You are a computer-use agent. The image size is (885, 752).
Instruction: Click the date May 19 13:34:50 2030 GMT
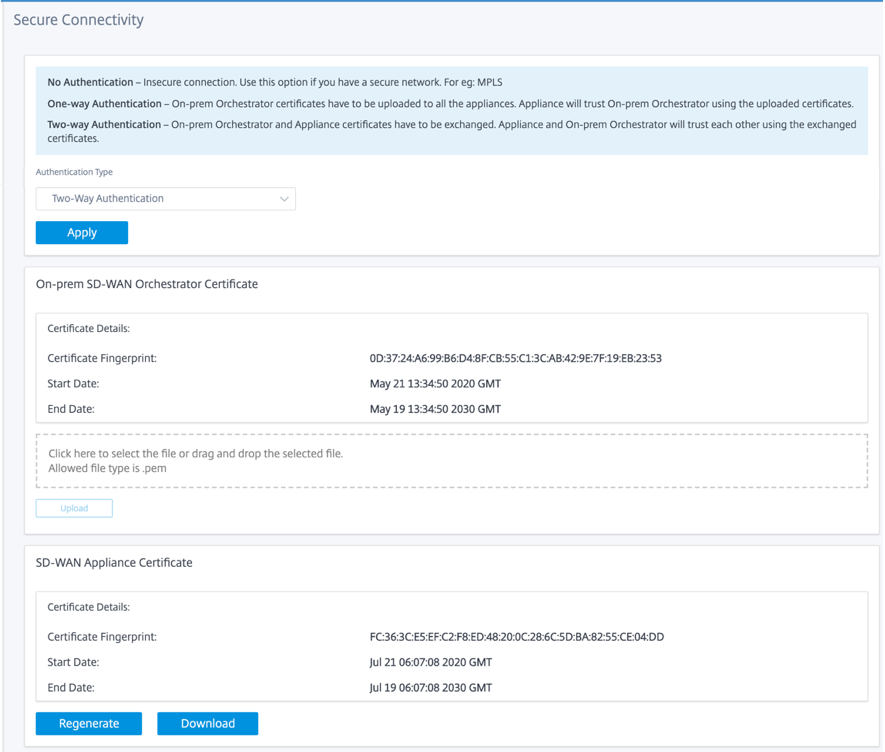435,409
